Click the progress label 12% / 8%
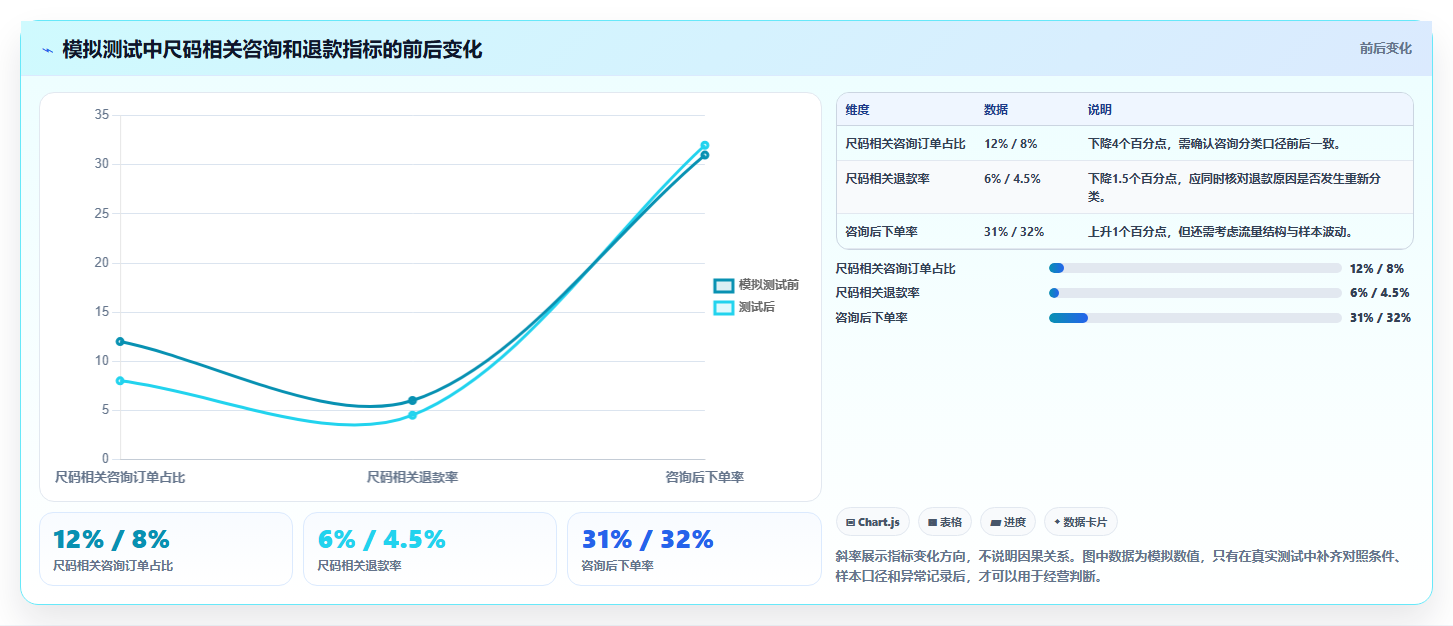 click(x=1377, y=268)
